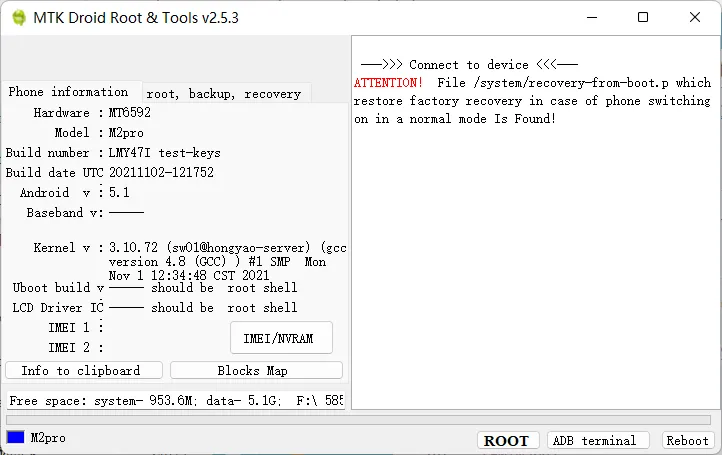Click the ROOT button
Image resolution: width=722 pixels, height=455 pixels.
click(x=506, y=440)
